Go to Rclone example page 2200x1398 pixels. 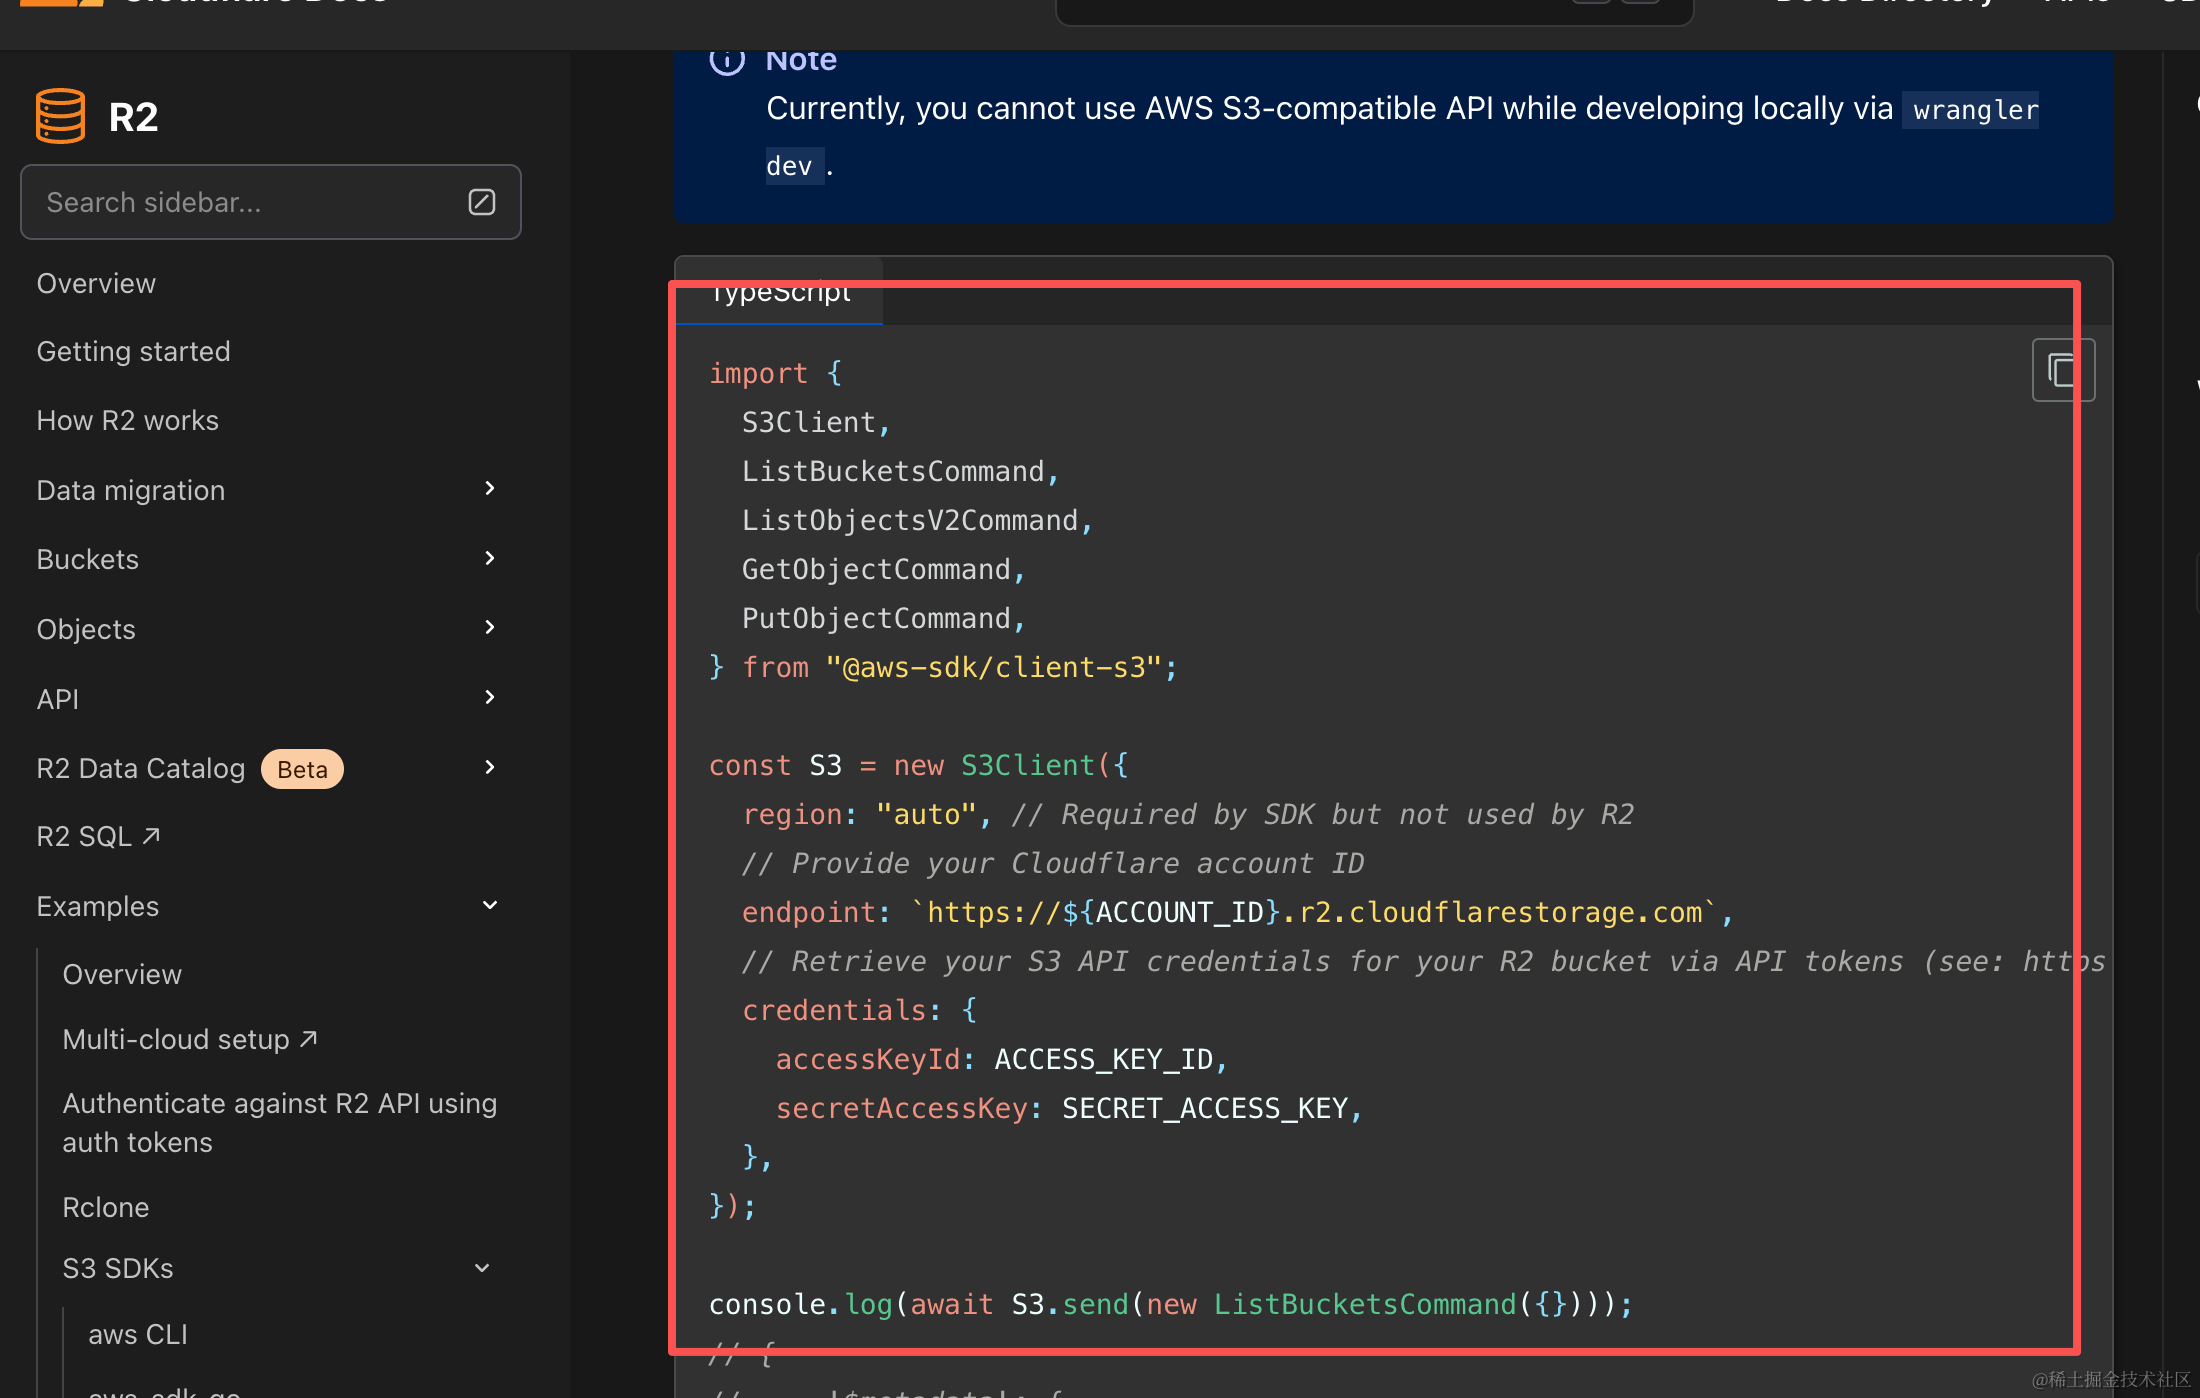point(105,1207)
